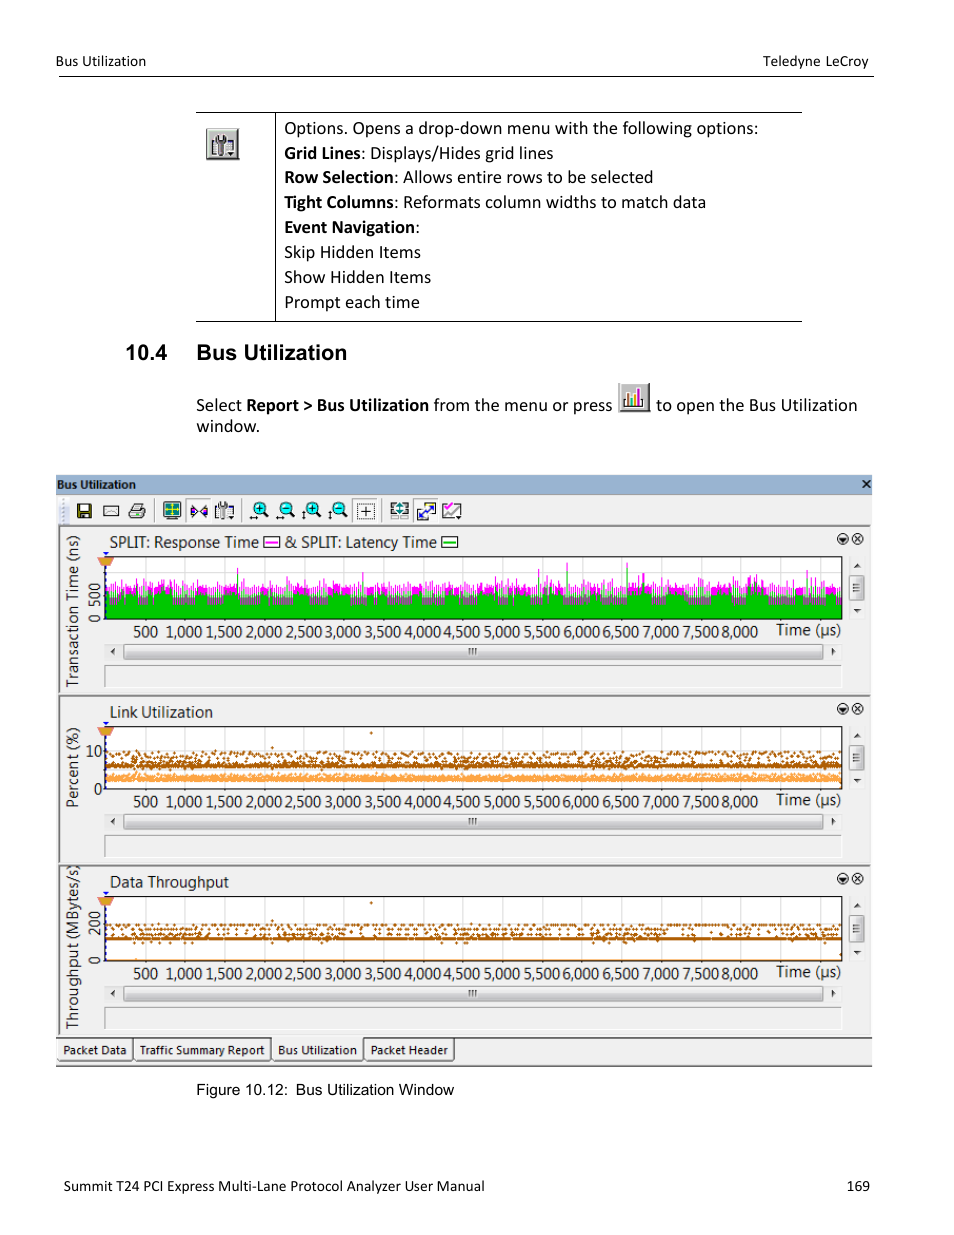Screen dimensions: 954x1235
Task: Click up arrow of Data Throughput vertical scrollbar
Action: pyautogui.click(x=857, y=906)
